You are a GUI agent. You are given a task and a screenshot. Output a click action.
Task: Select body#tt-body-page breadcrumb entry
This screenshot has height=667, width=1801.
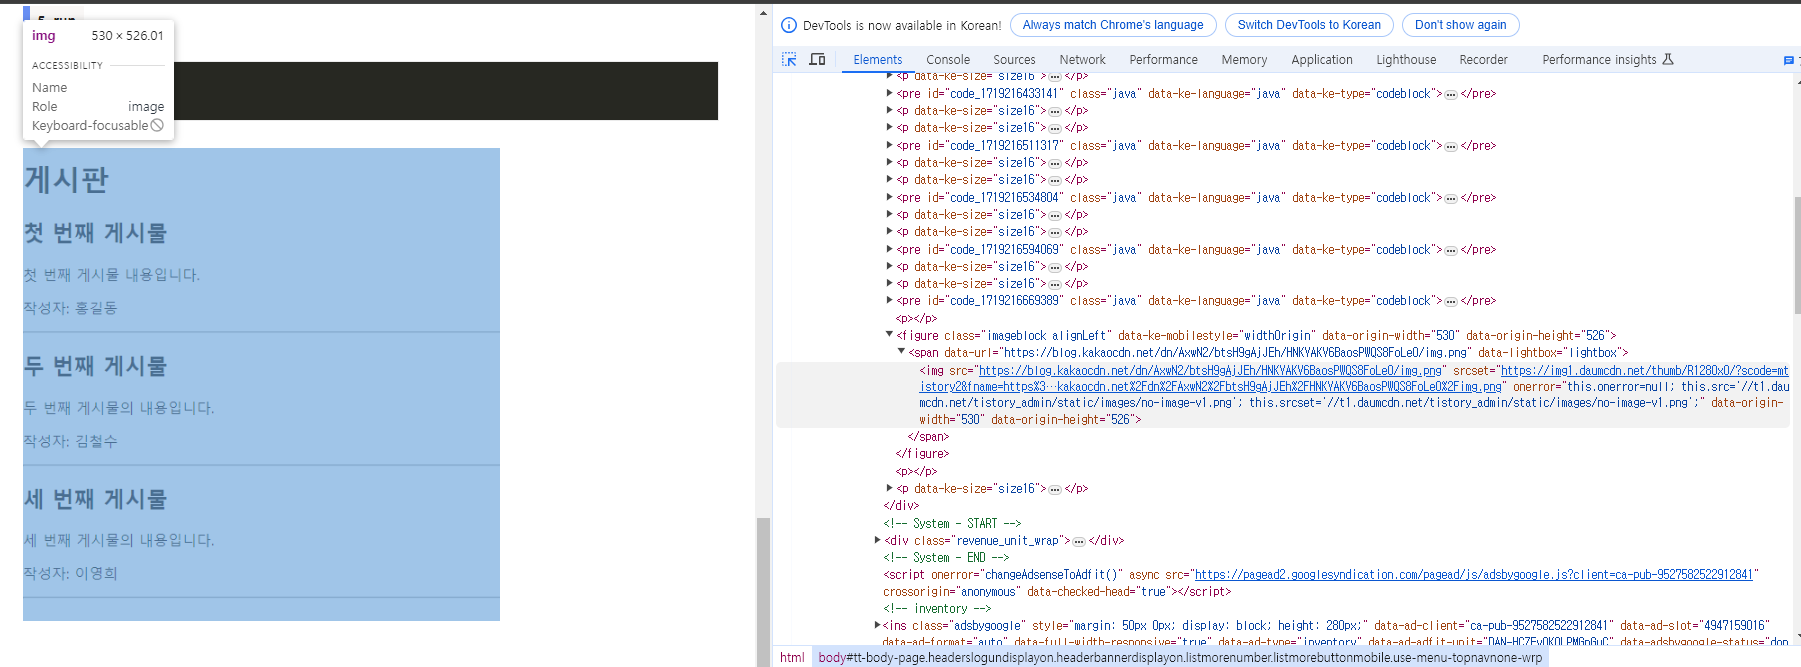(x=1180, y=657)
